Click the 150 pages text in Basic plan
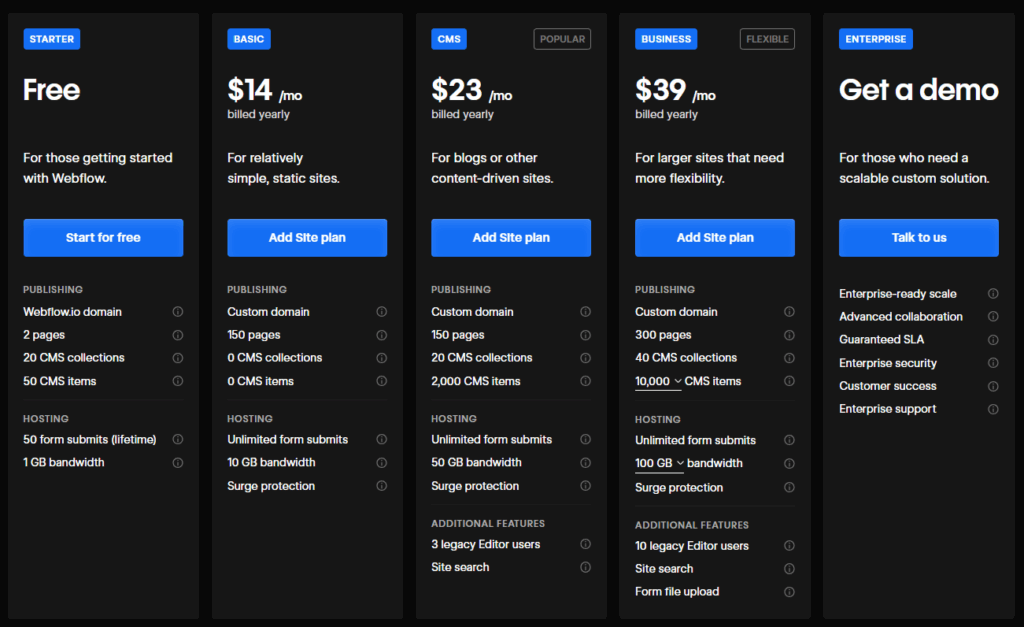1024x627 pixels. (x=253, y=335)
